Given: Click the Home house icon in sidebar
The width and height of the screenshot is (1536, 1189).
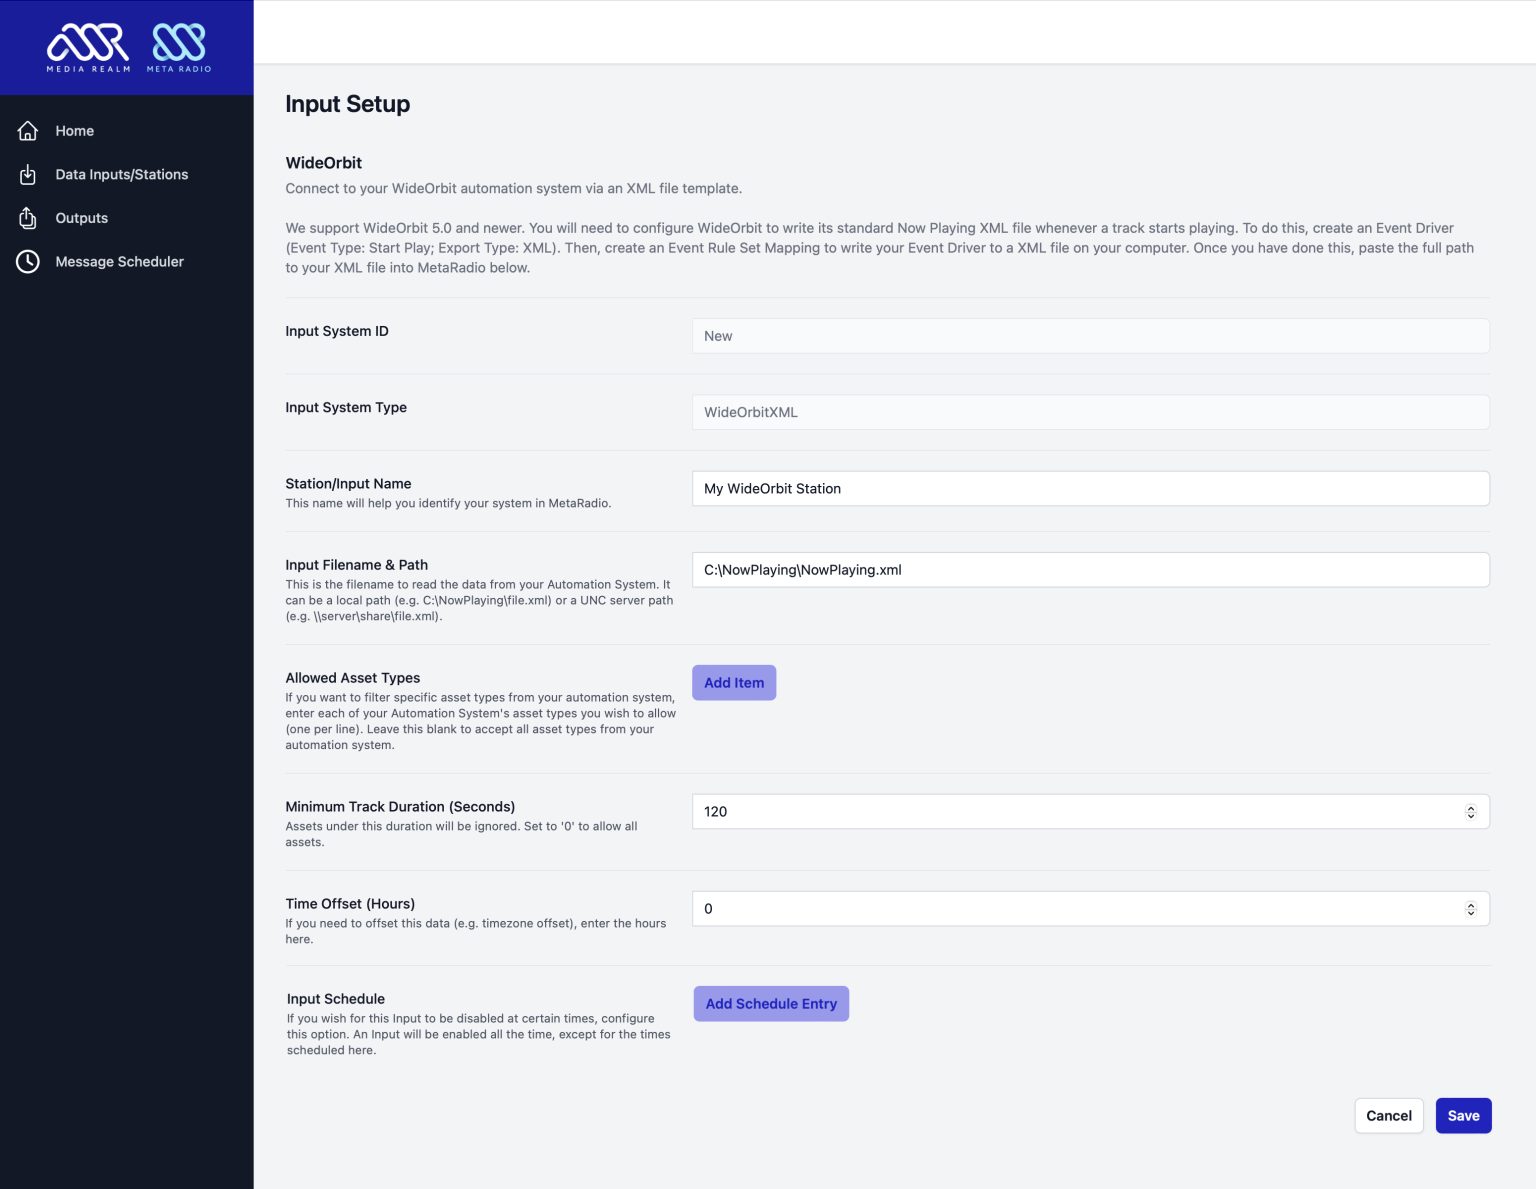Looking at the screenshot, I should 27,130.
